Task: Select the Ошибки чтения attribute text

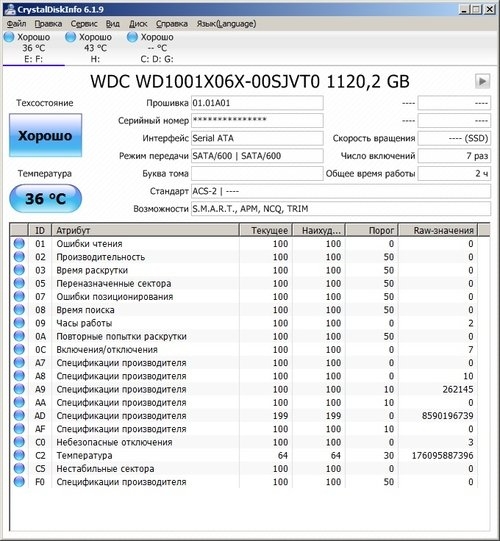Action: coord(89,244)
